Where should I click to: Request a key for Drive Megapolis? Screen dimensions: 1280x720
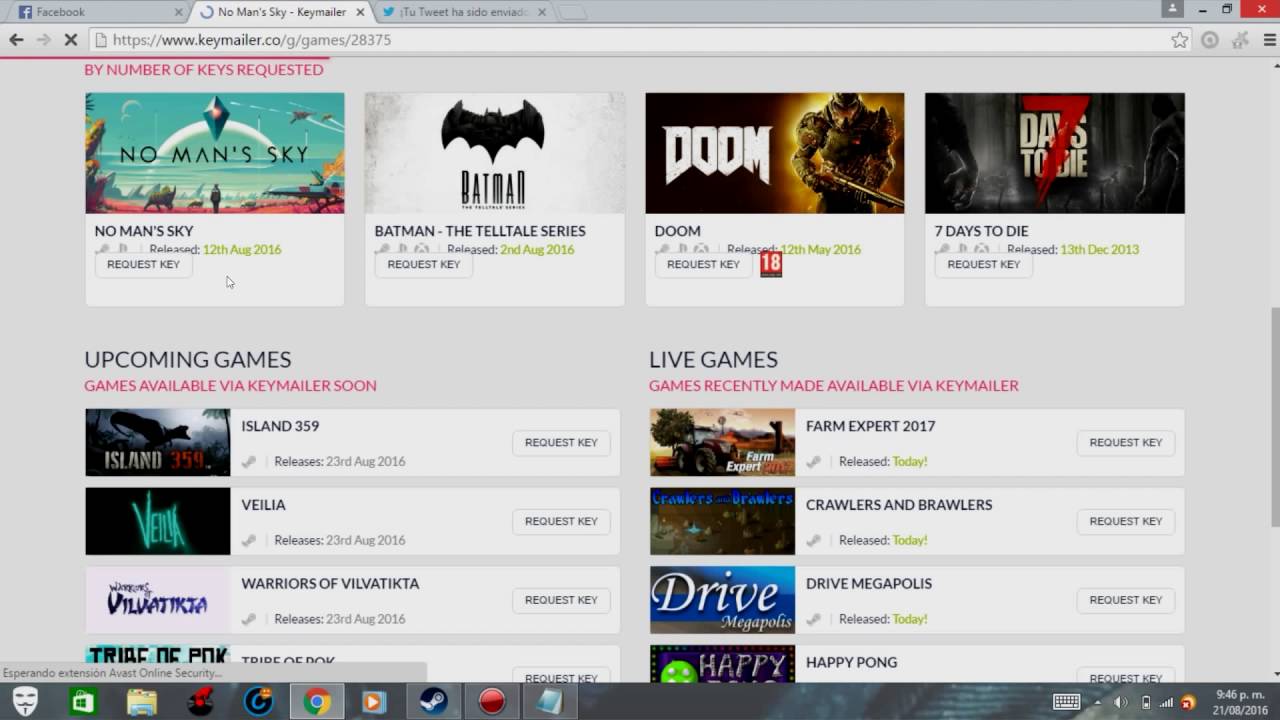click(1126, 600)
